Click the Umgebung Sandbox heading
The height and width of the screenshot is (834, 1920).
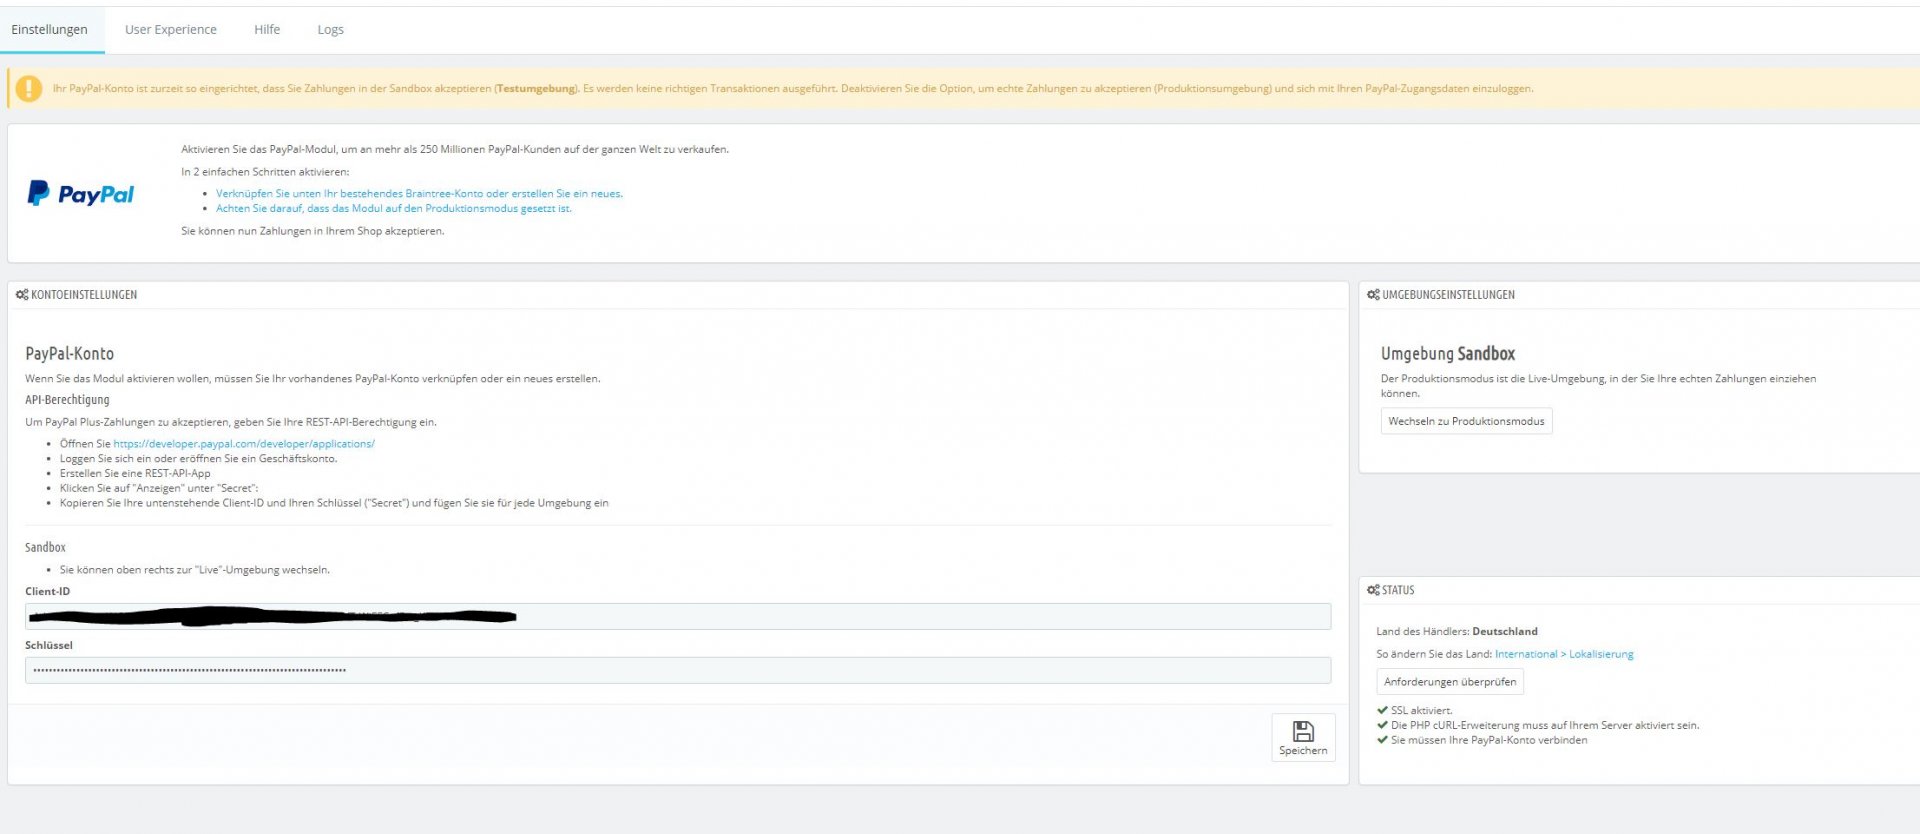coord(1448,353)
